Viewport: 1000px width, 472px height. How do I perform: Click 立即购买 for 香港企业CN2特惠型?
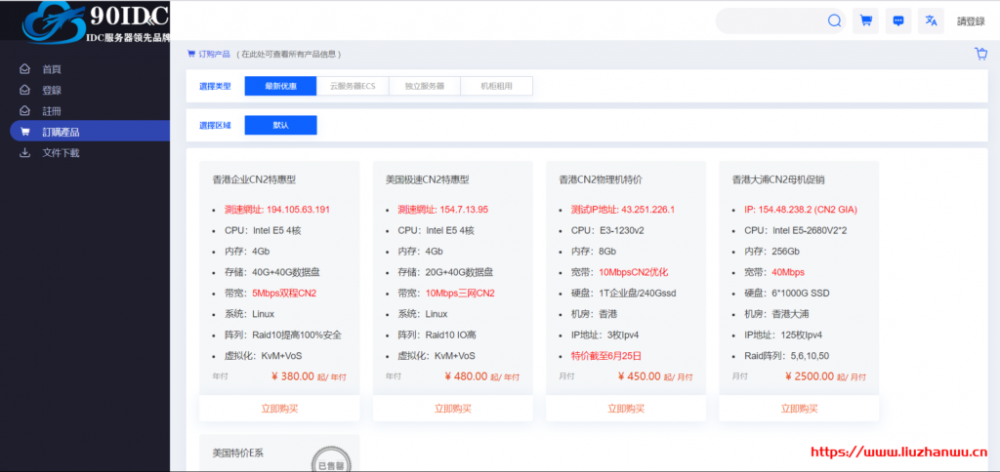[279, 408]
